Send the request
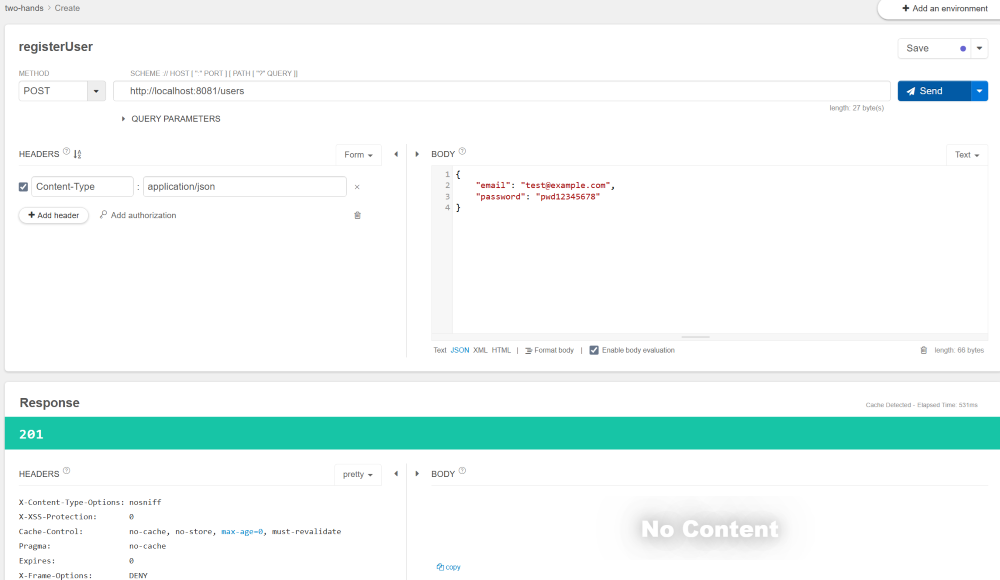This screenshot has height=580, width=1000. click(934, 91)
